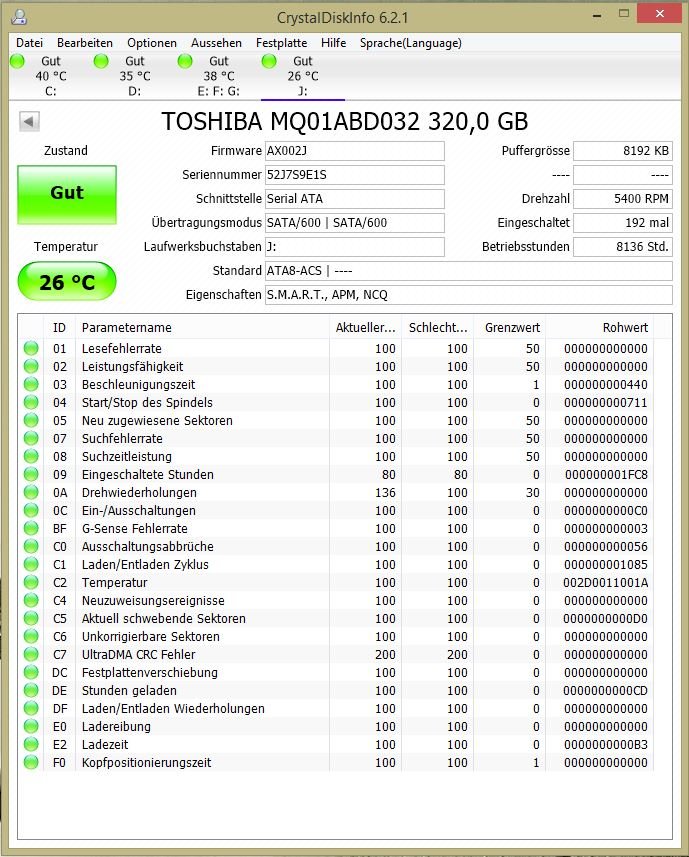Click the Parametername column header
689x857 pixels.
click(x=203, y=327)
